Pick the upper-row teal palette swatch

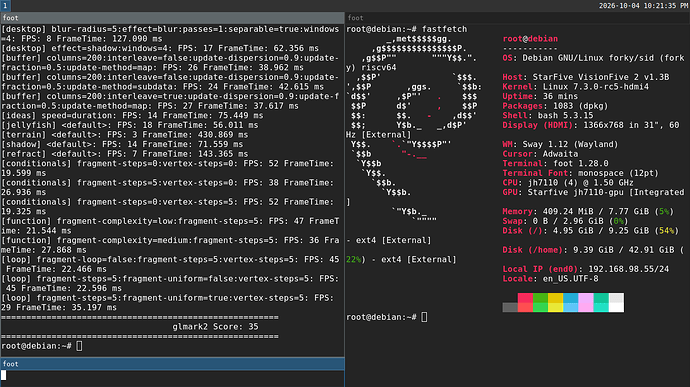[x=601, y=298]
